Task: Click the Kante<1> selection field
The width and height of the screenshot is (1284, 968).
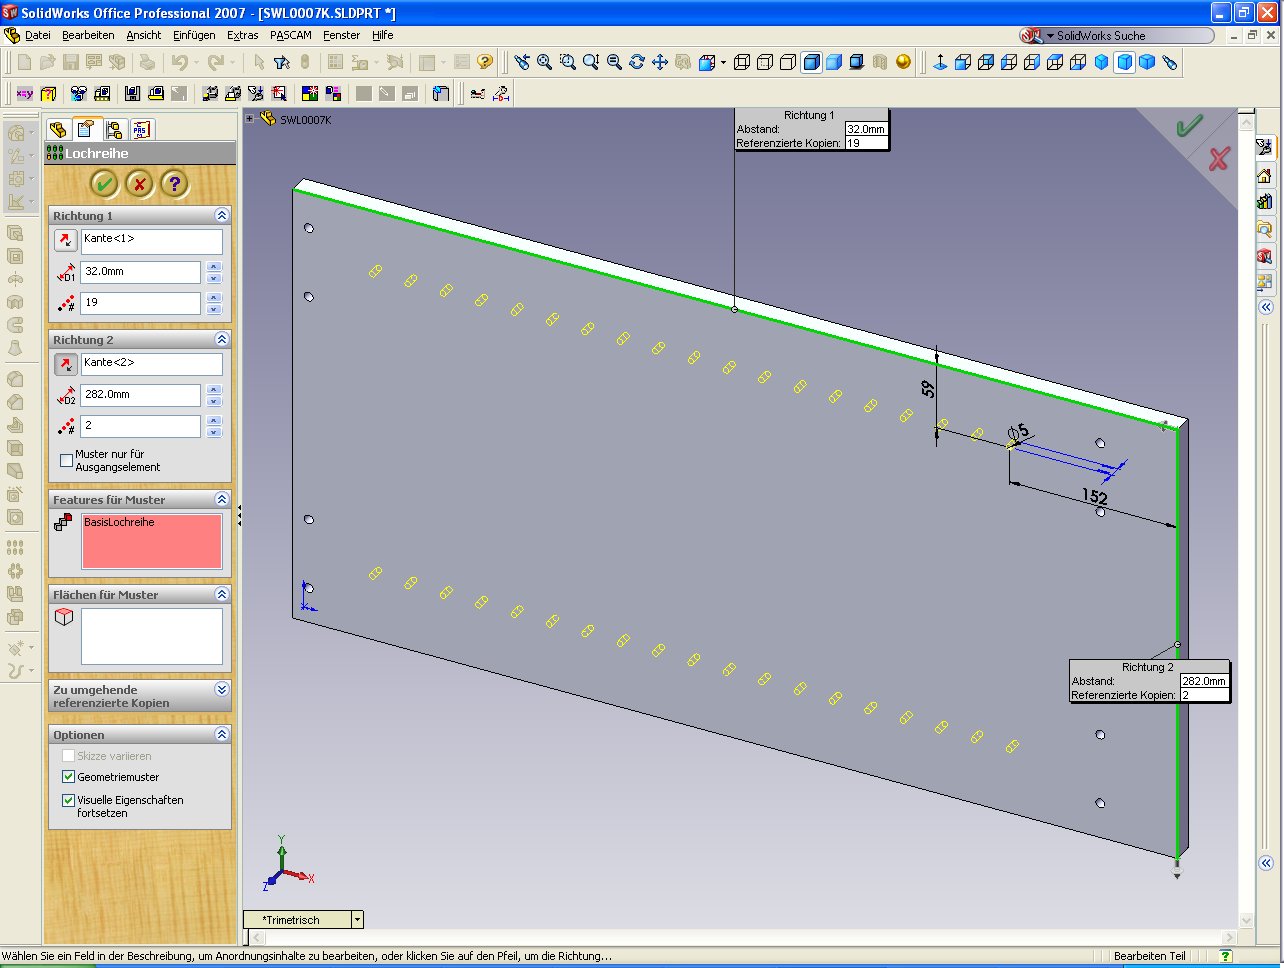Action: coord(151,240)
